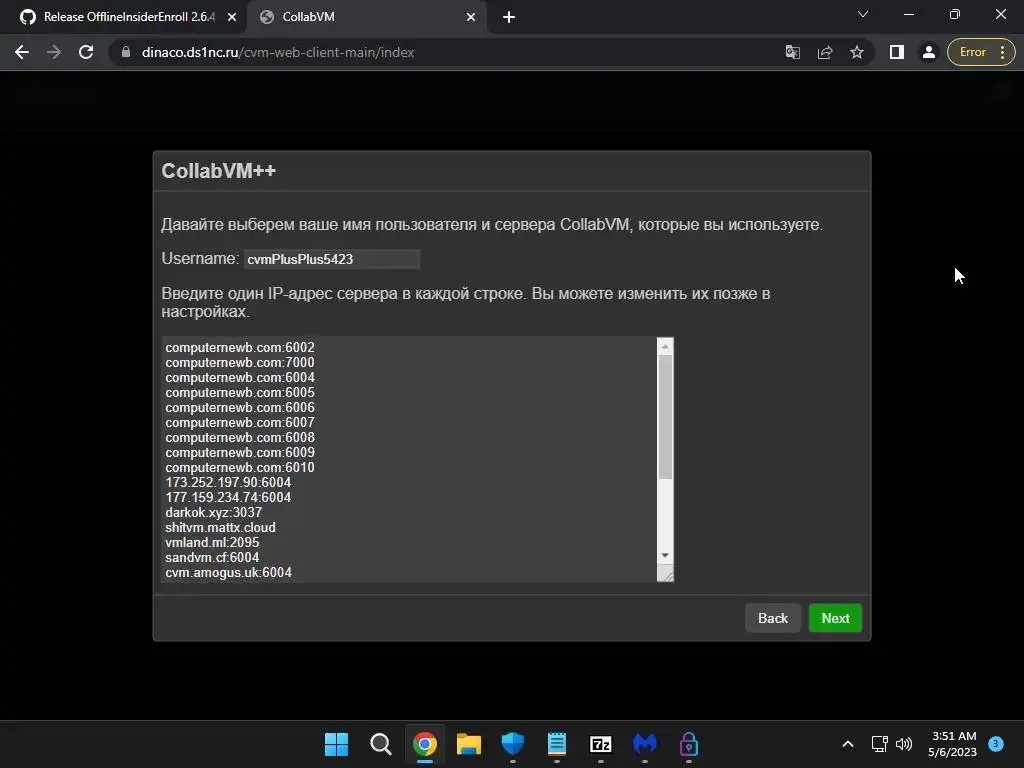The image size is (1024, 768).
Task: Click the cvm.amogus.uk:6004 entry
Action: (229, 573)
